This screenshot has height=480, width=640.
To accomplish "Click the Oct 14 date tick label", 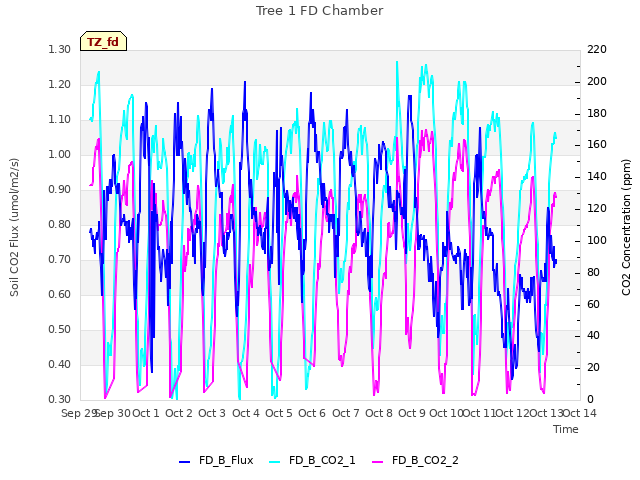I will (580, 413).
